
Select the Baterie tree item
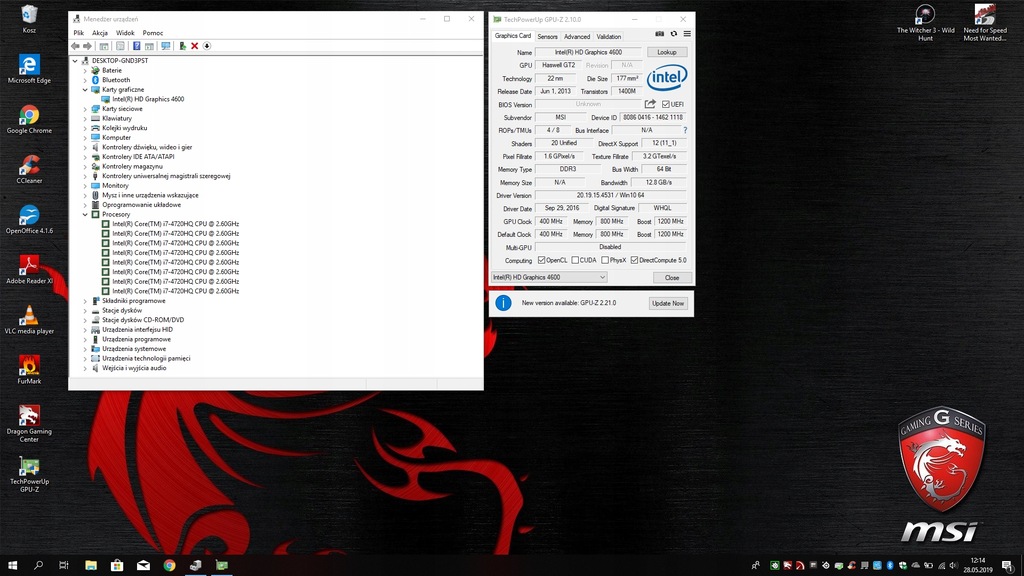point(112,71)
